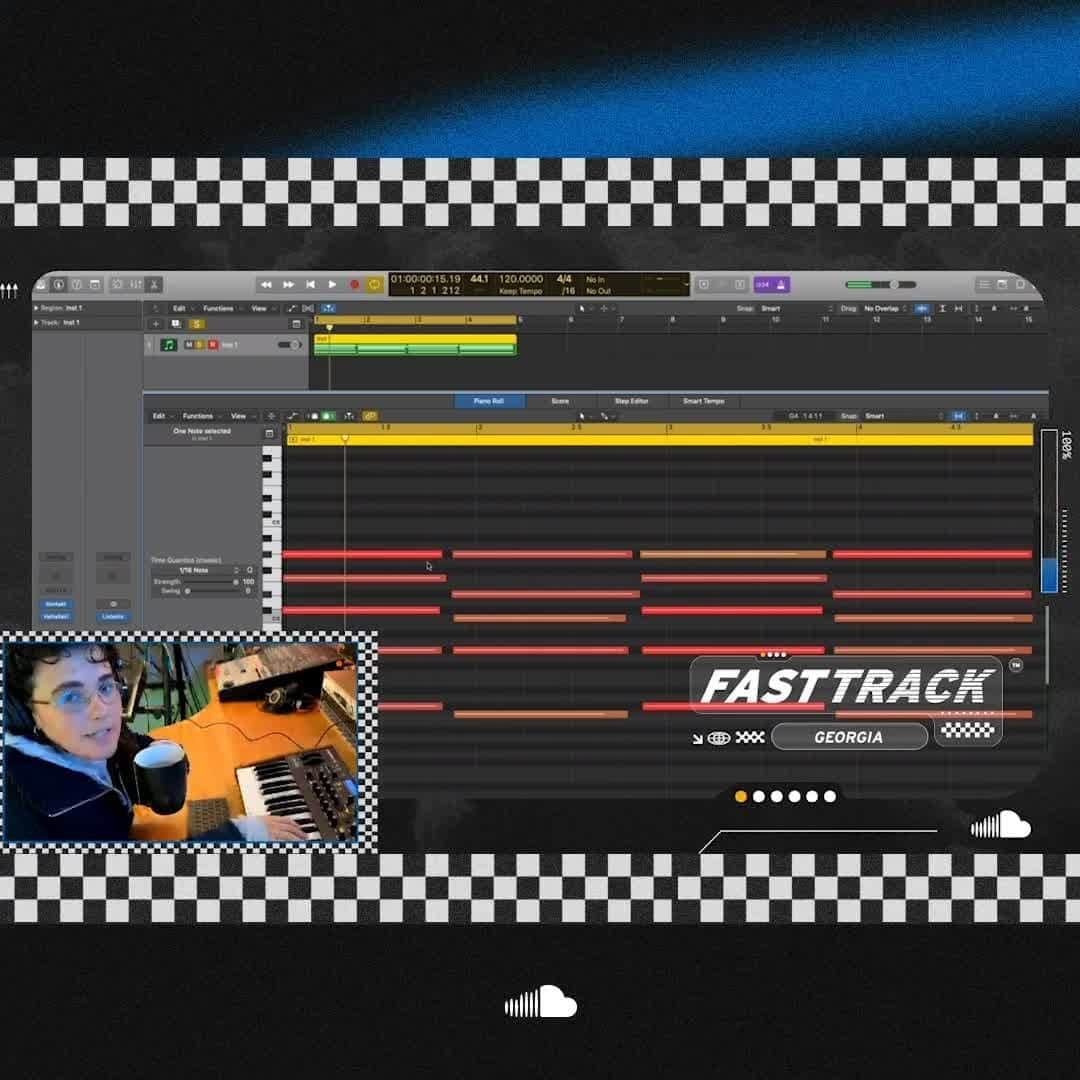
Task: Record-enable the Inst 1 track
Action: pos(213,344)
